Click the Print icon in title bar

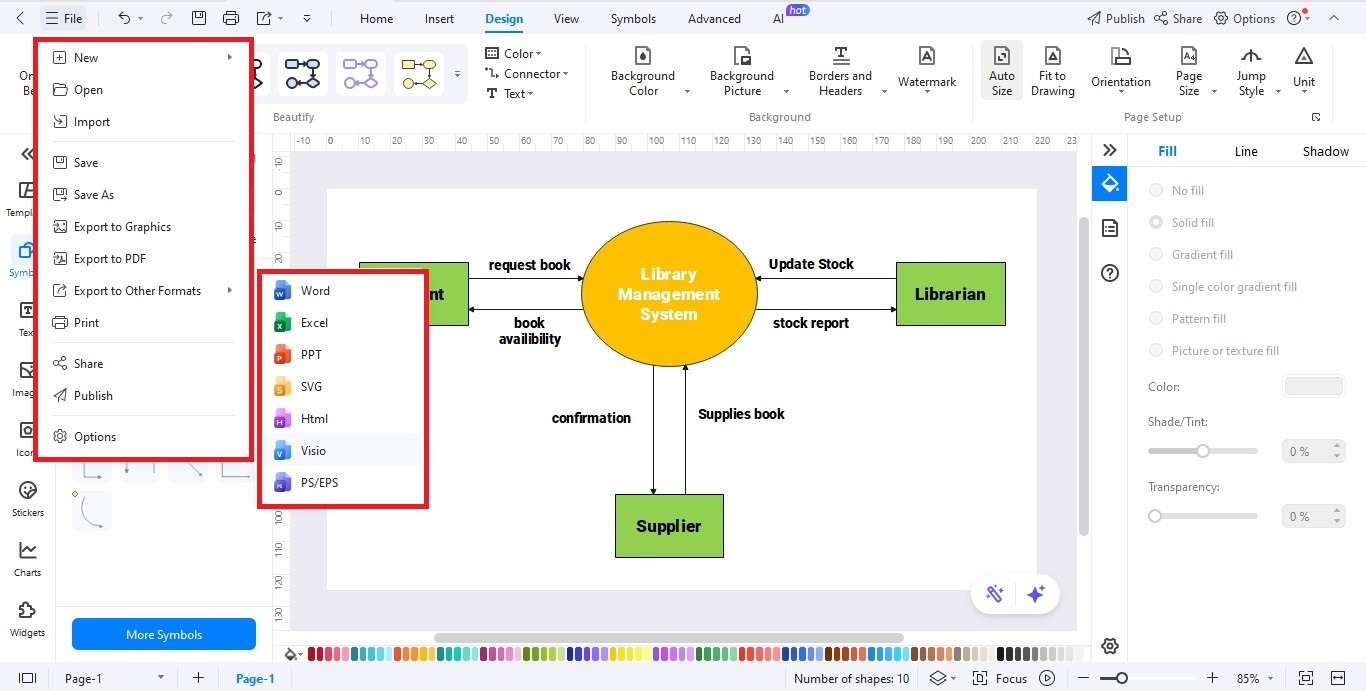231,18
